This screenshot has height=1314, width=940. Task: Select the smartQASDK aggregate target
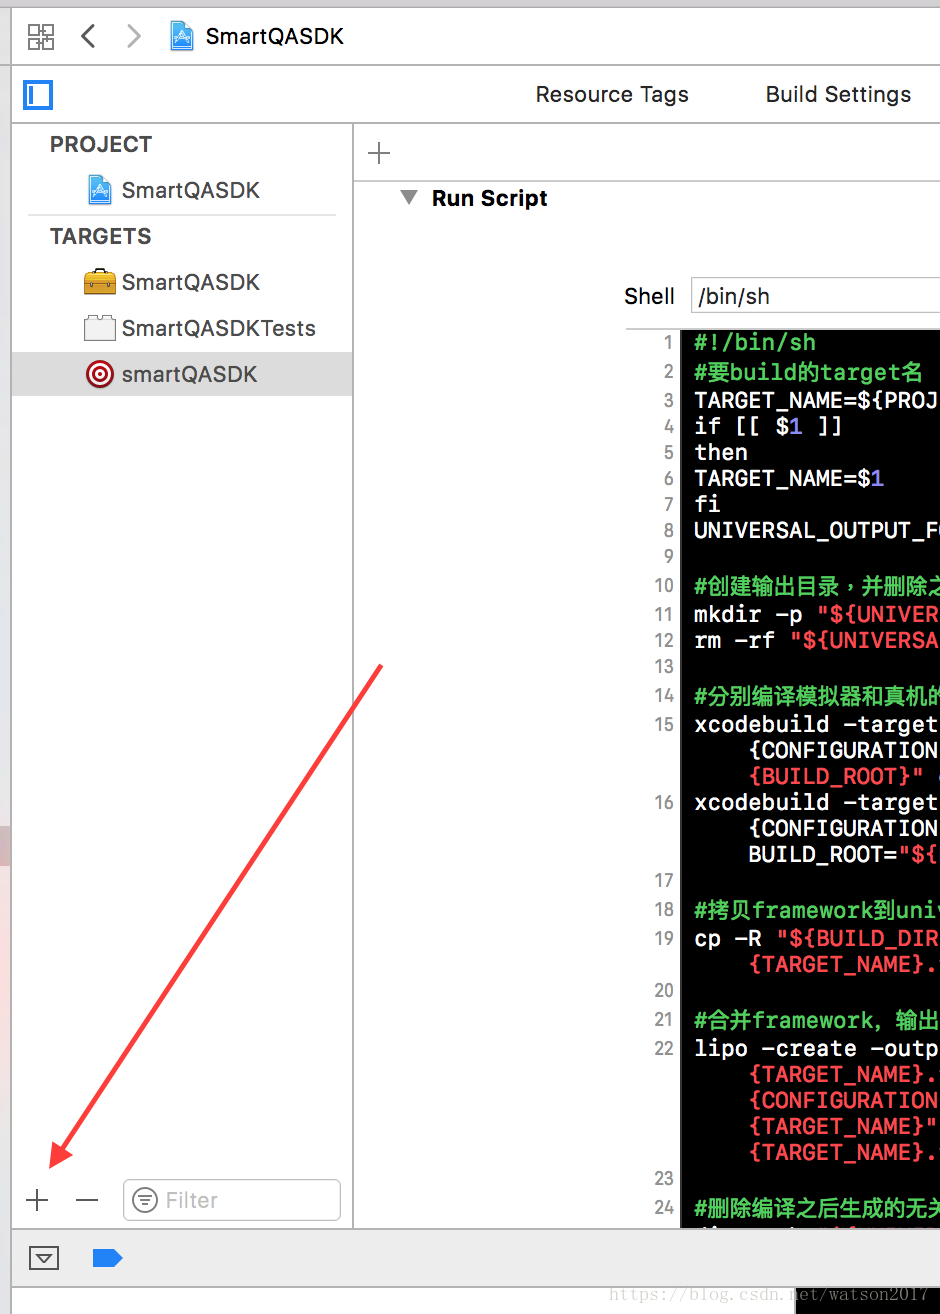pyautogui.click(x=182, y=374)
